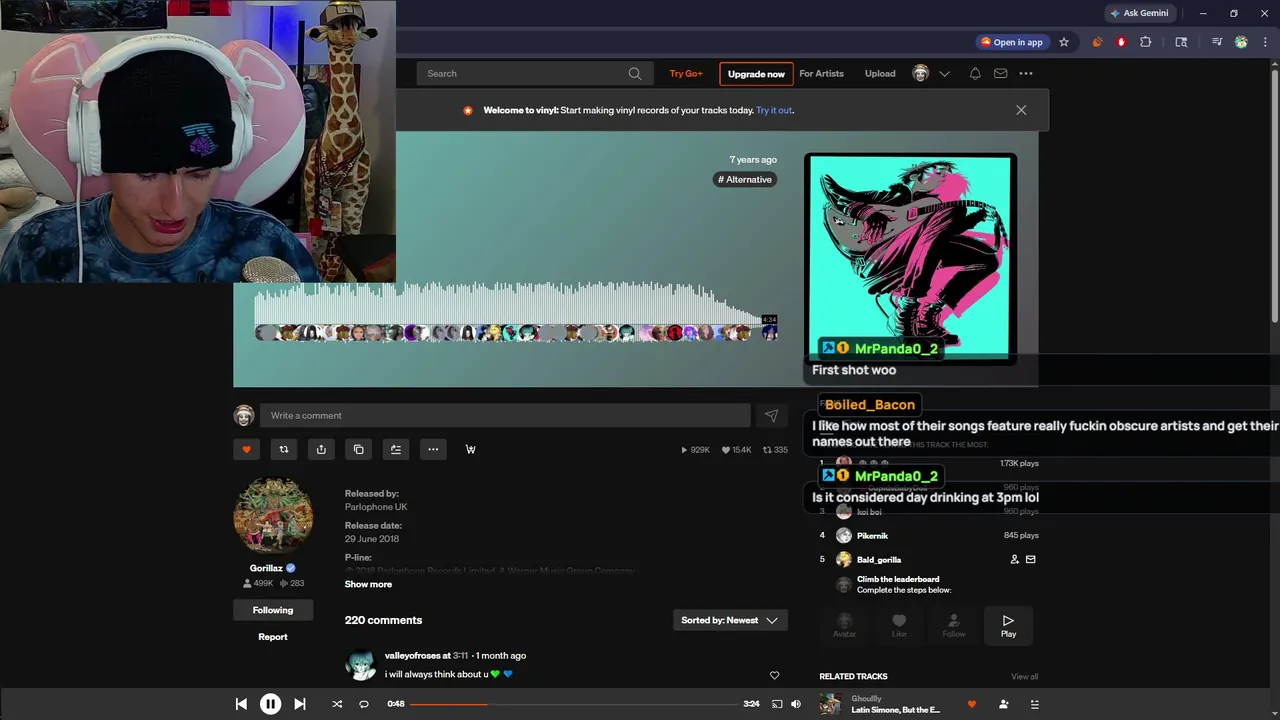Image resolution: width=1280 pixels, height=720 pixels.
Task: Toggle repeat mode
Action: [364, 704]
